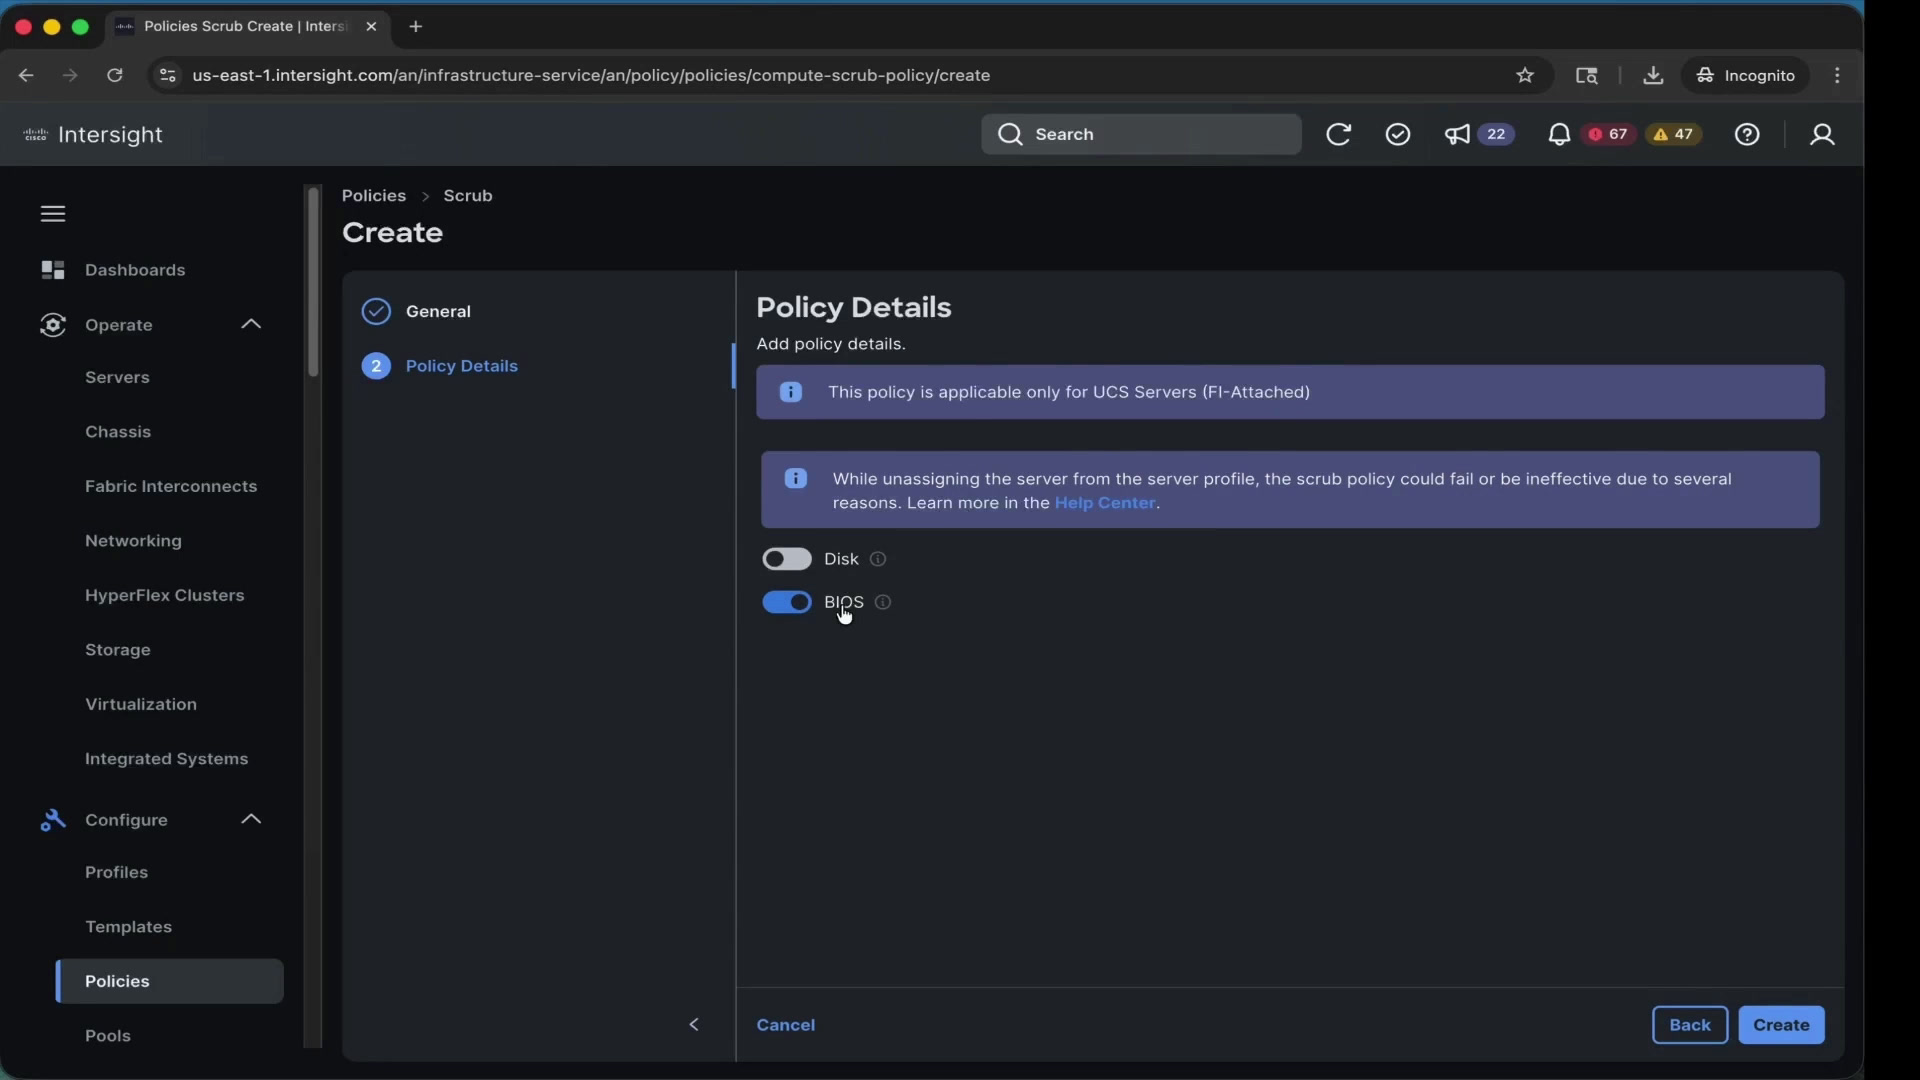
Task: Select Policies in the sidebar
Action: click(x=170, y=982)
